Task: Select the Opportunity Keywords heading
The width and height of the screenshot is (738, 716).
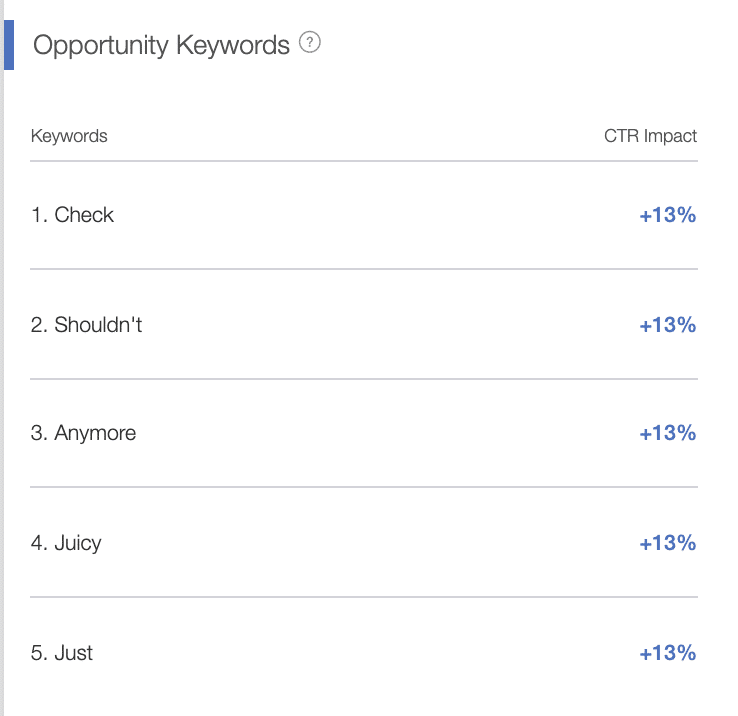Action: tap(161, 46)
